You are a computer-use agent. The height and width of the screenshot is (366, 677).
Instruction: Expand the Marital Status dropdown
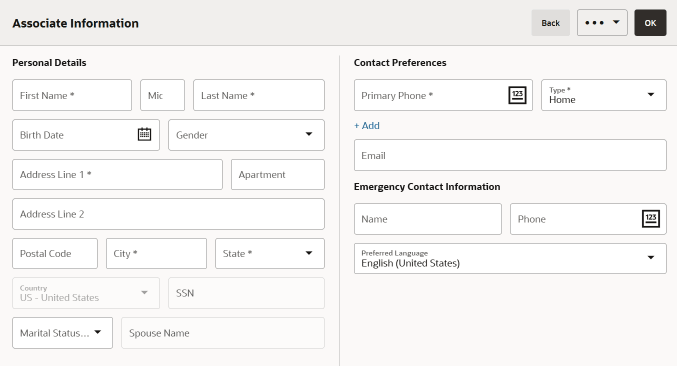pos(63,333)
